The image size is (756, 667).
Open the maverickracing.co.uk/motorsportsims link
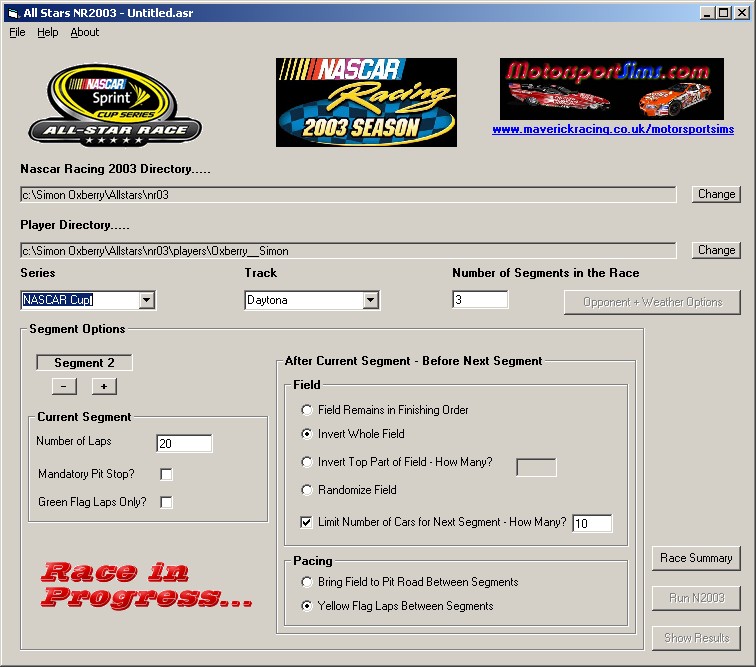coord(613,129)
